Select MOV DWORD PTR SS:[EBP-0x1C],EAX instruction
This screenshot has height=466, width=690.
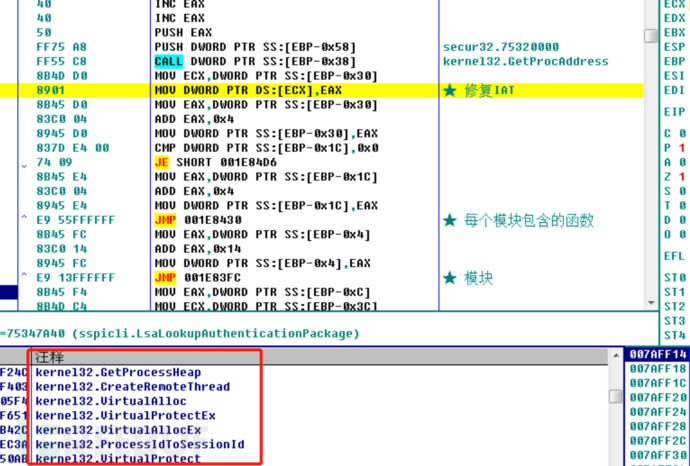pyautogui.click(x=266, y=205)
